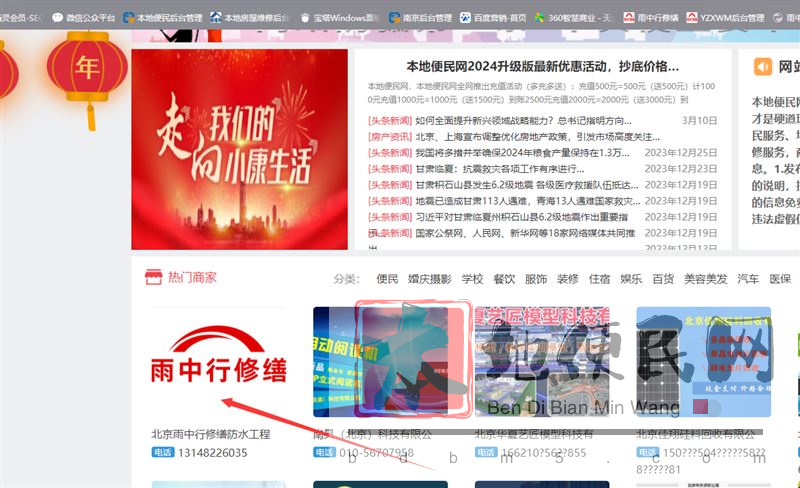Choose the 装修 category filter
800x488 pixels.
pyautogui.click(x=567, y=279)
